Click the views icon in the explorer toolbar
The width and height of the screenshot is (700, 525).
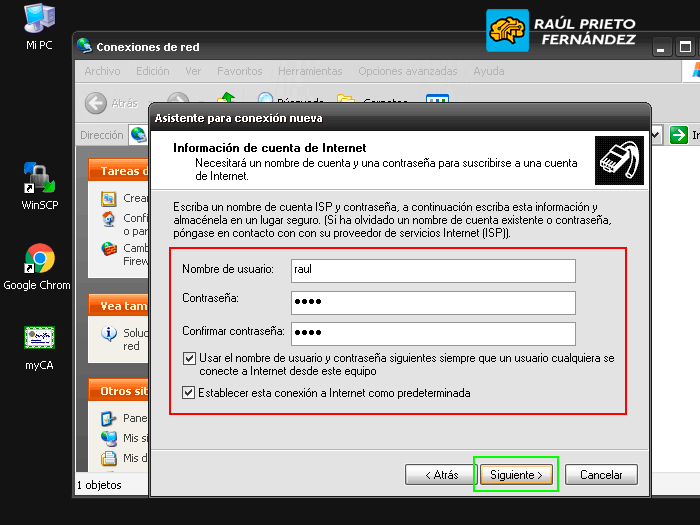(x=437, y=100)
